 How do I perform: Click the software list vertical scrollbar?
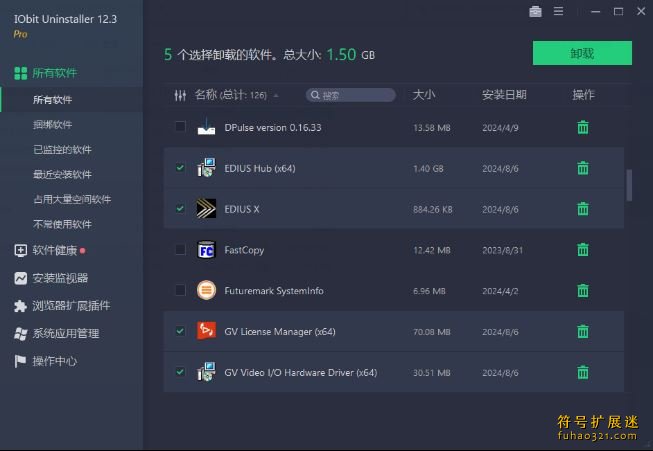(629, 185)
